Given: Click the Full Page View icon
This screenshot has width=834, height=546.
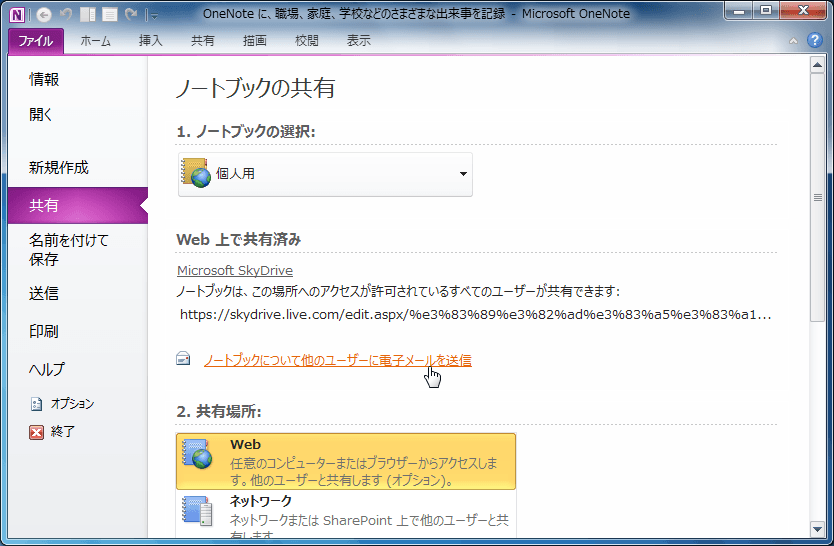Looking at the screenshot, I should [x=110, y=14].
